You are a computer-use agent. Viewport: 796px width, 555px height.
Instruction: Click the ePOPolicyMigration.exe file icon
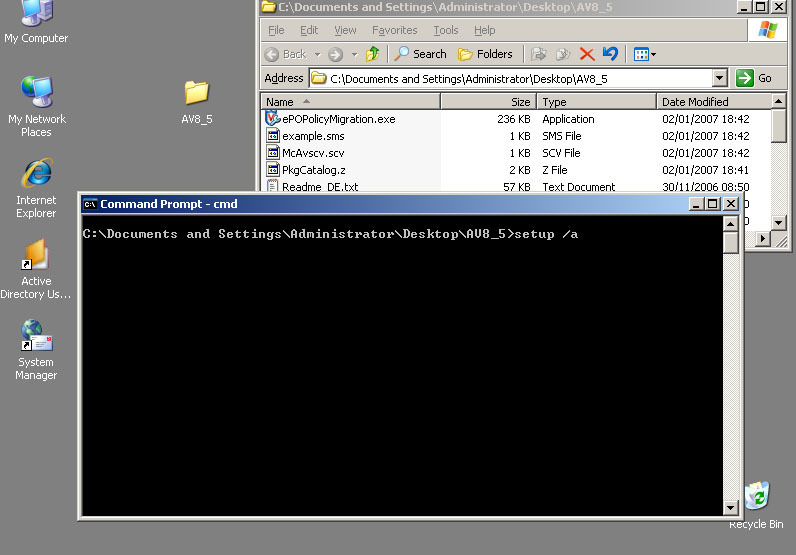[273, 118]
